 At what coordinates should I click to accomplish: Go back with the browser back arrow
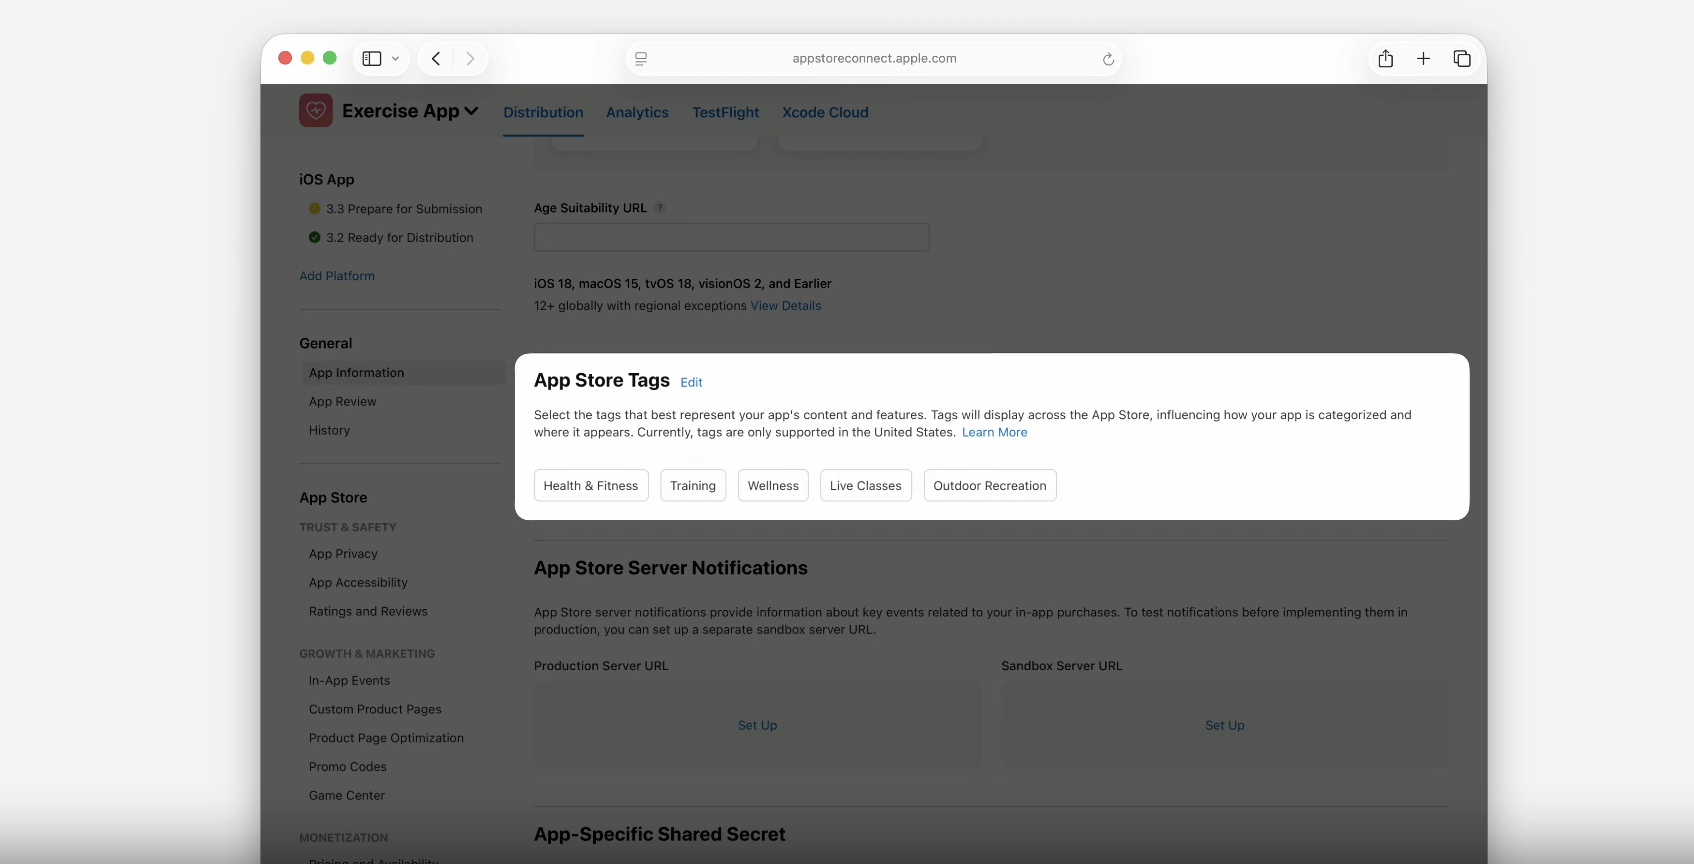[436, 59]
